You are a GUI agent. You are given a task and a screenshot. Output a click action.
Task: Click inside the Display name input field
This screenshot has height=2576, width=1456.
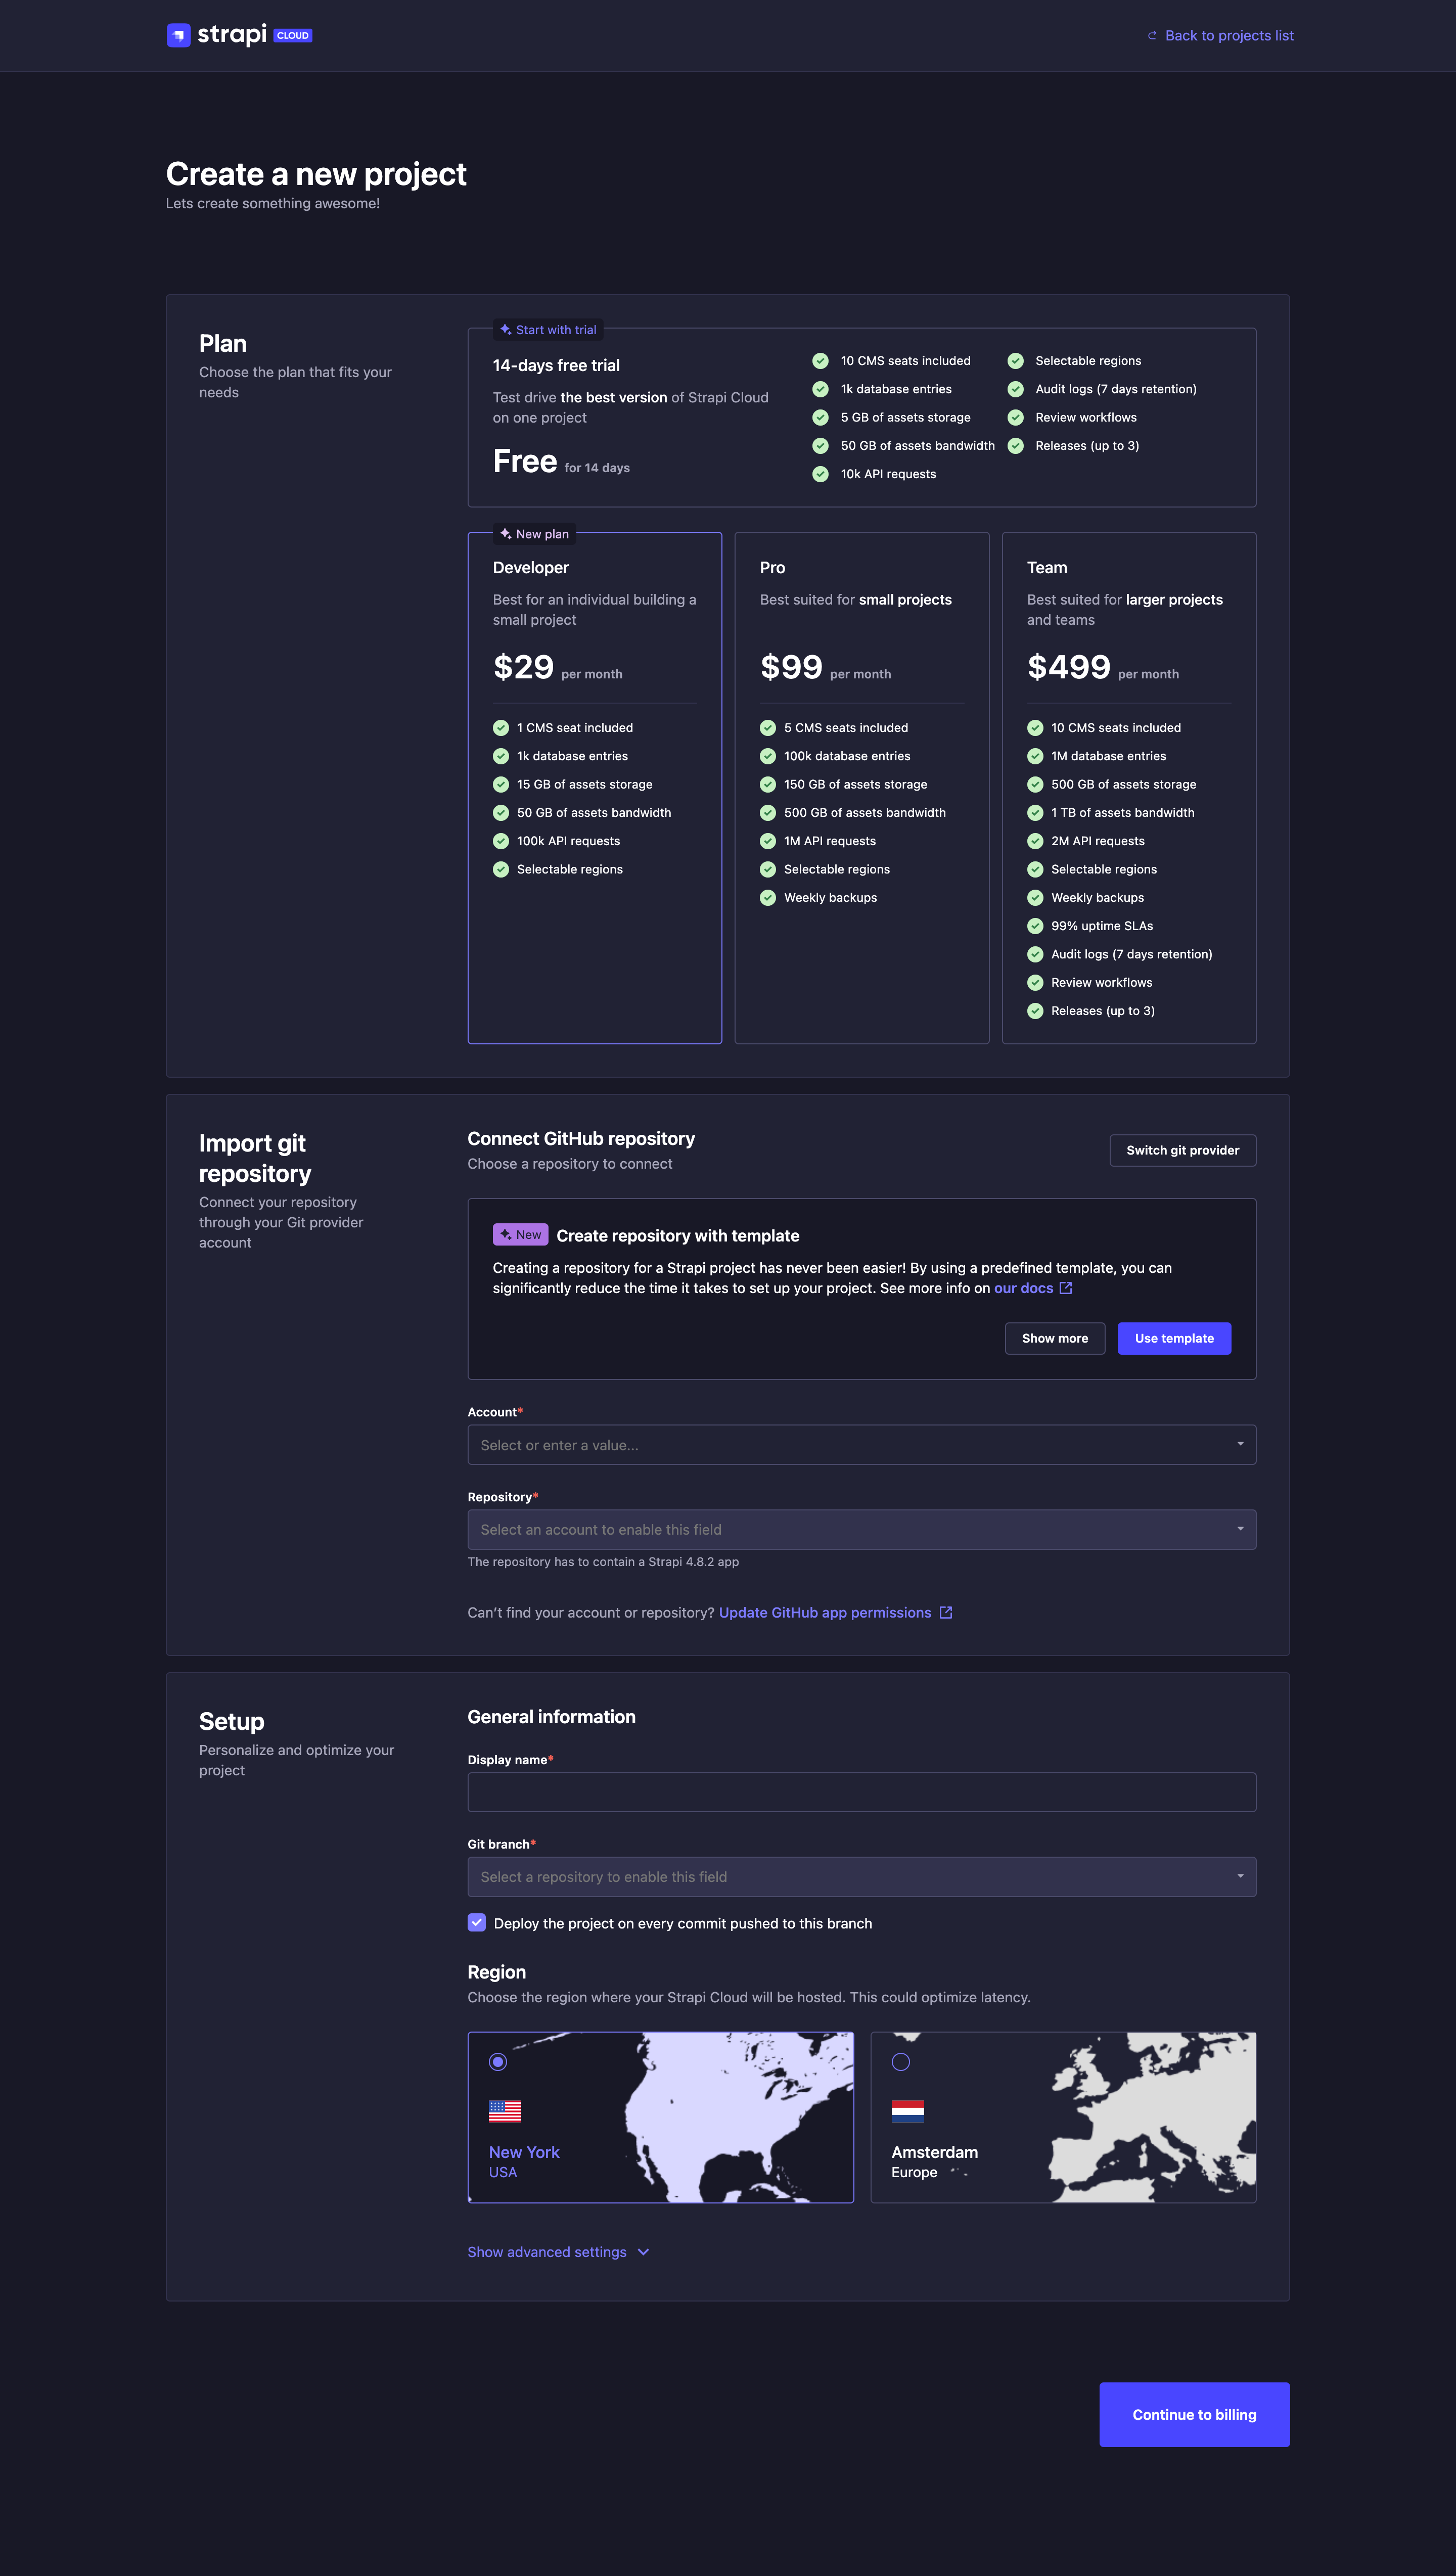(x=861, y=1791)
